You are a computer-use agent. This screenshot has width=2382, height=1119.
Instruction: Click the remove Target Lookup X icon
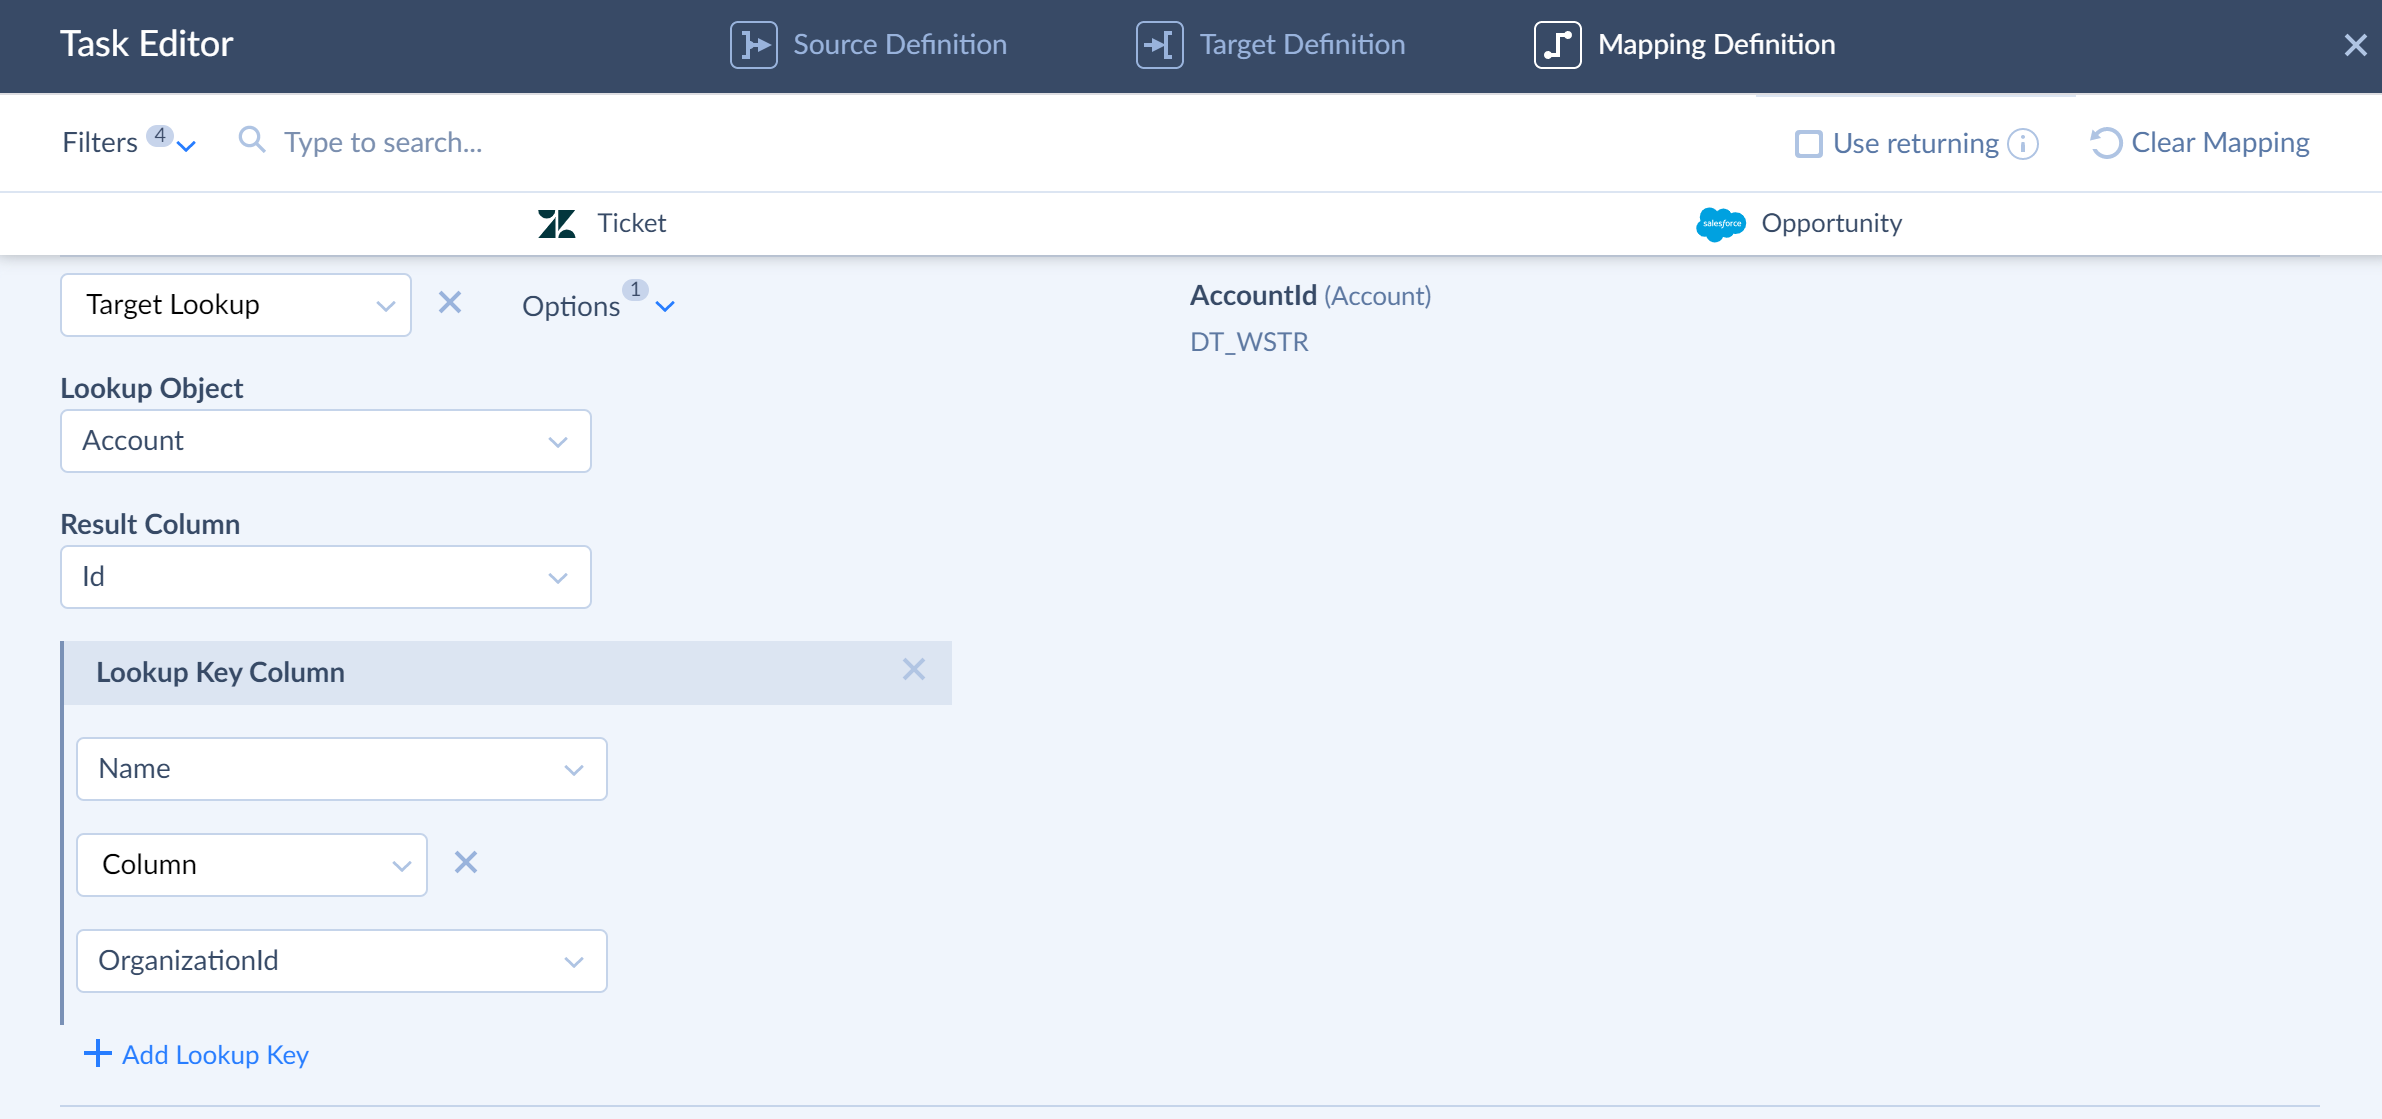point(450,302)
